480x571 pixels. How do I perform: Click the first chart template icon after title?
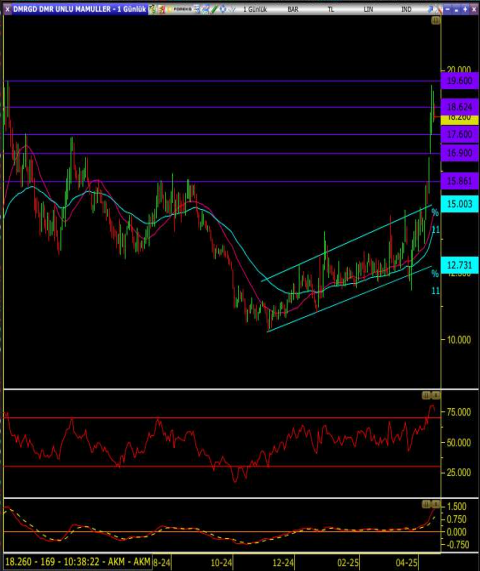click(x=153, y=9)
